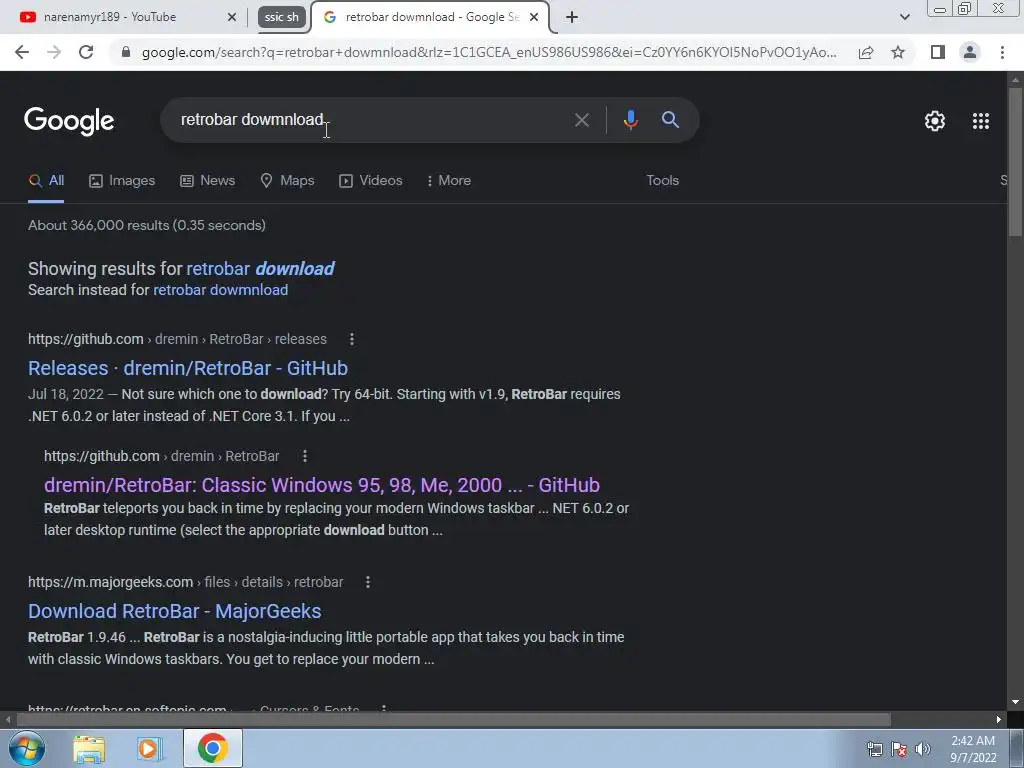Open the volume speaker tray icon

coord(923,749)
